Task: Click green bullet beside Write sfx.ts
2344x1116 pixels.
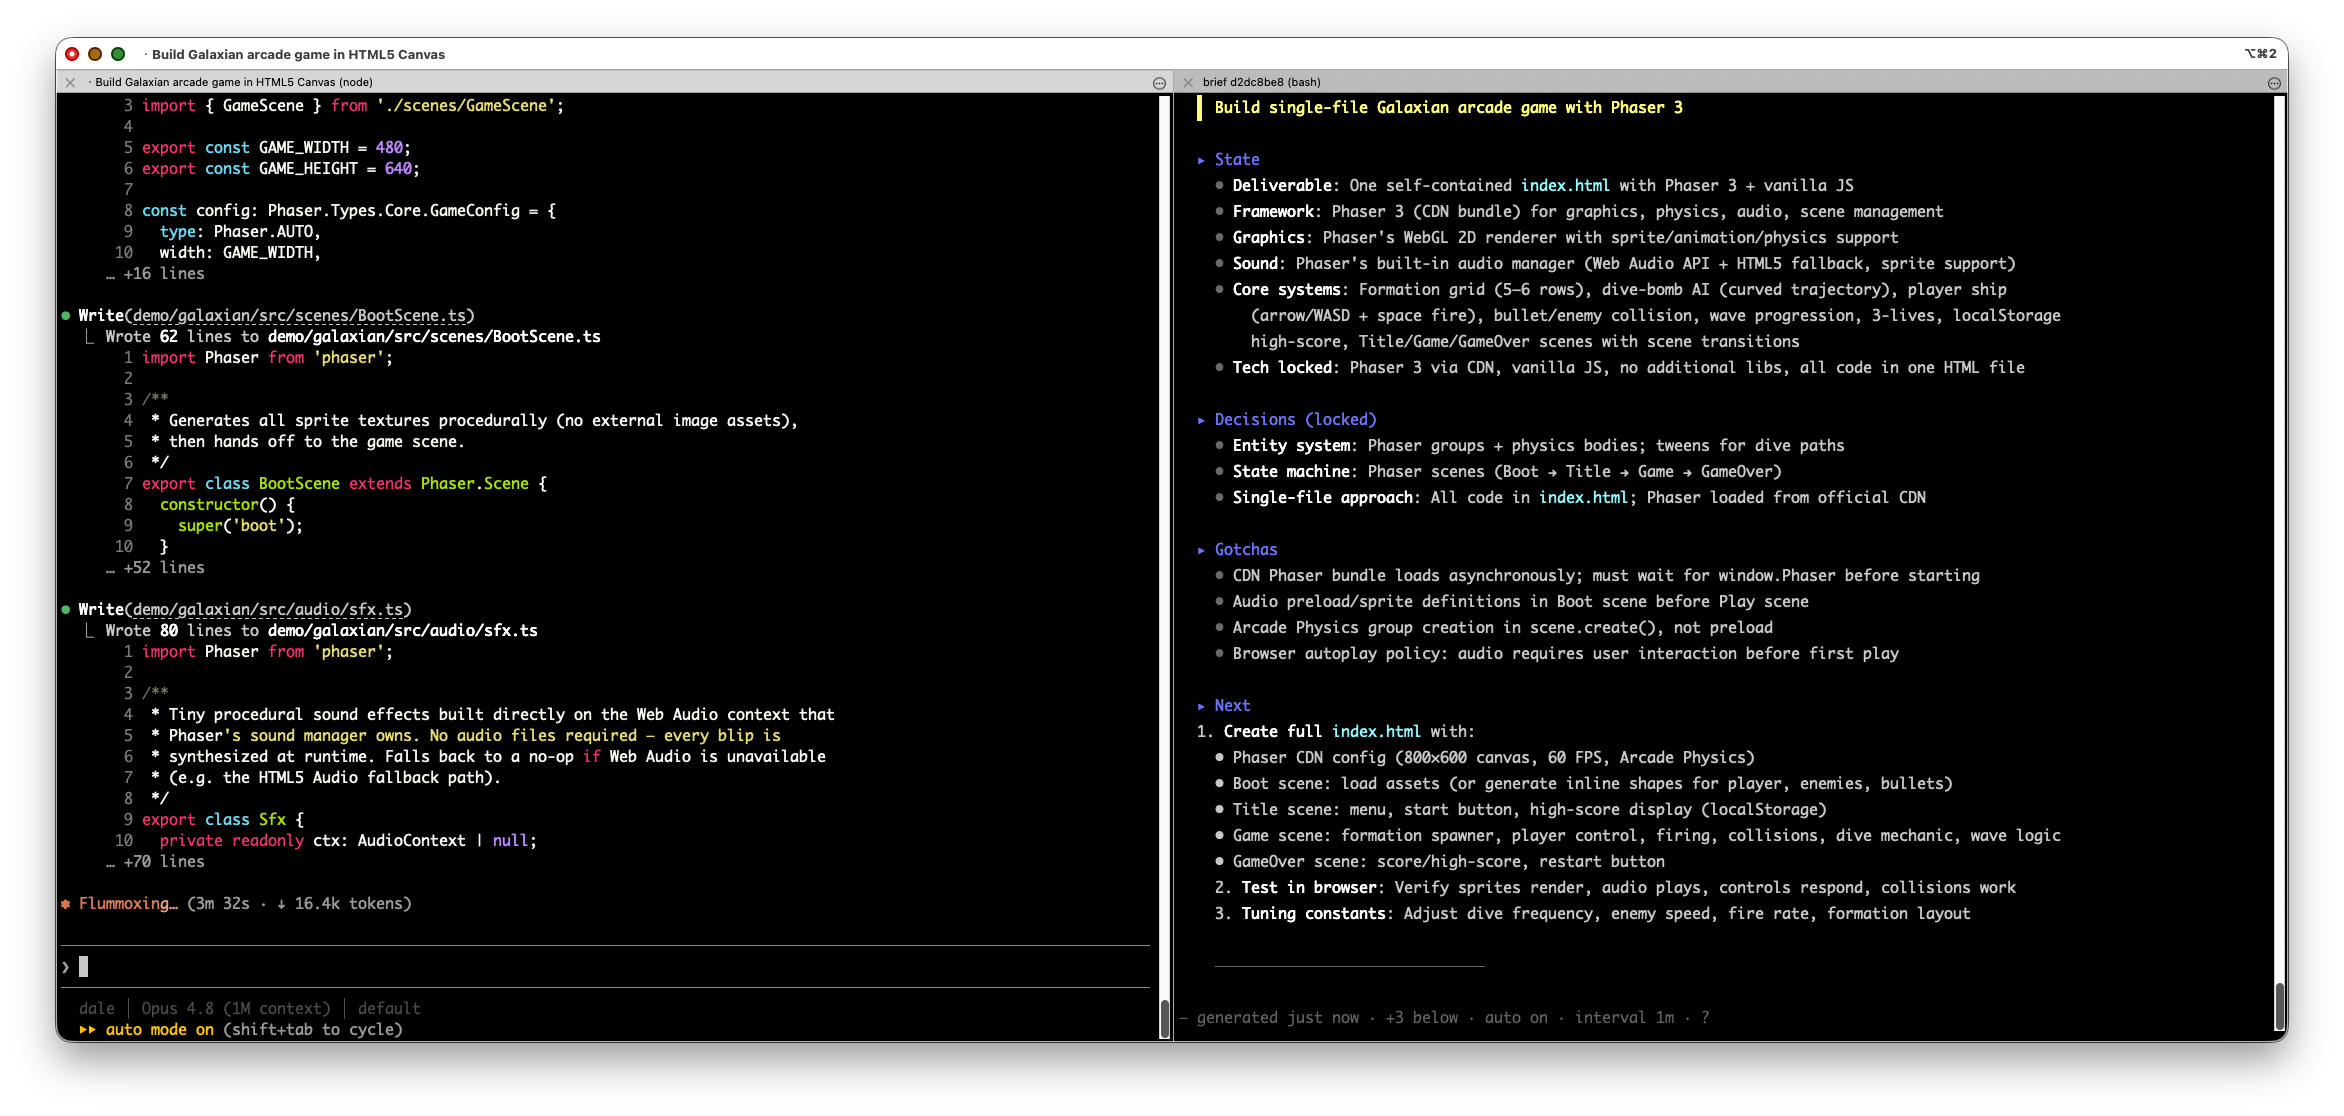Action: (x=66, y=610)
